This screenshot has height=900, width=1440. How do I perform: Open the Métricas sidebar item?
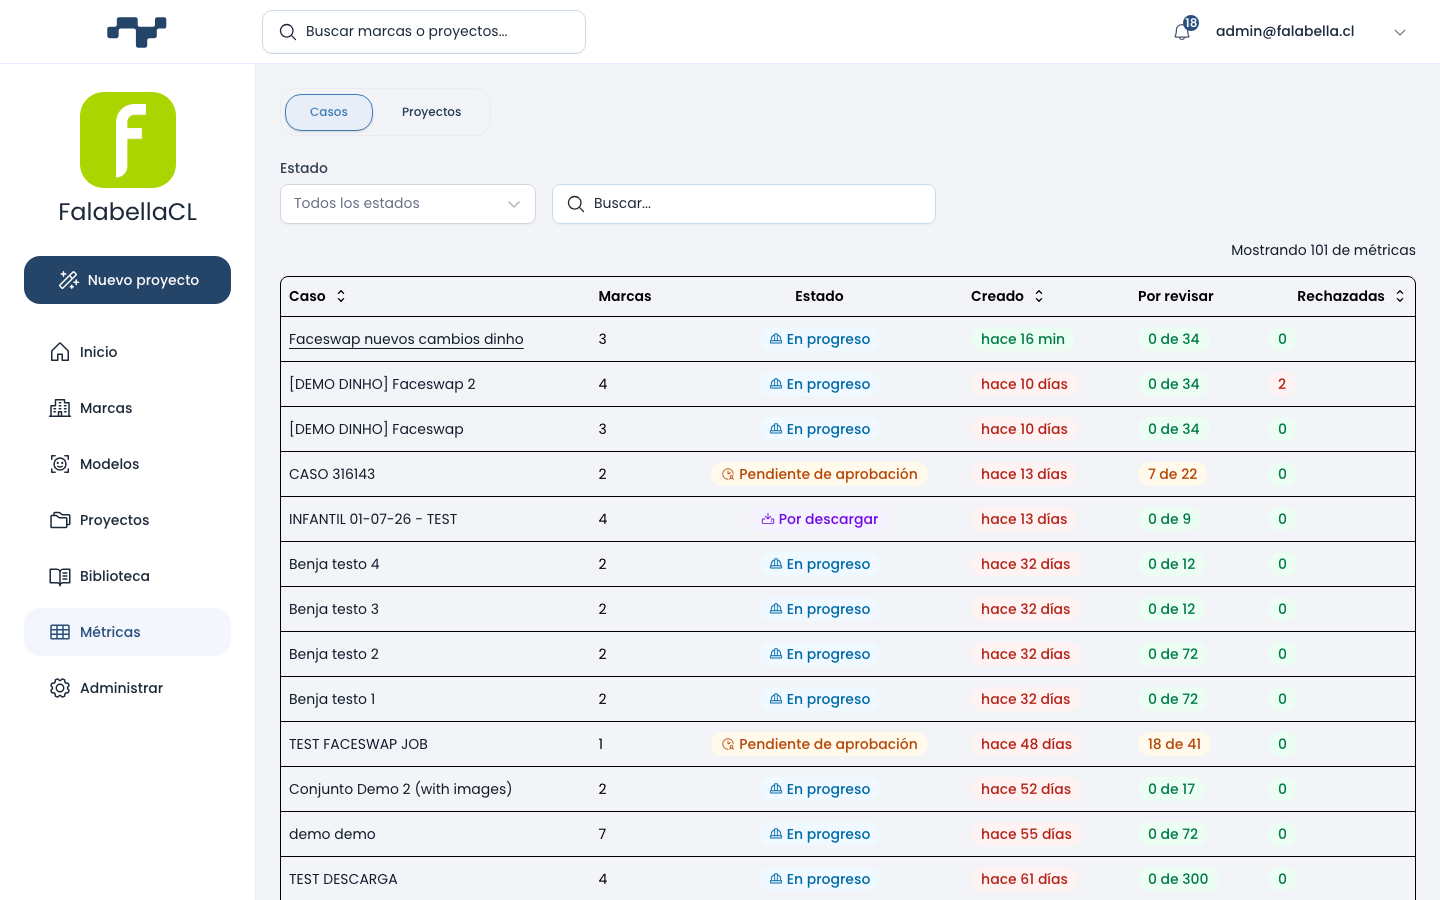[x=128, y=632]
